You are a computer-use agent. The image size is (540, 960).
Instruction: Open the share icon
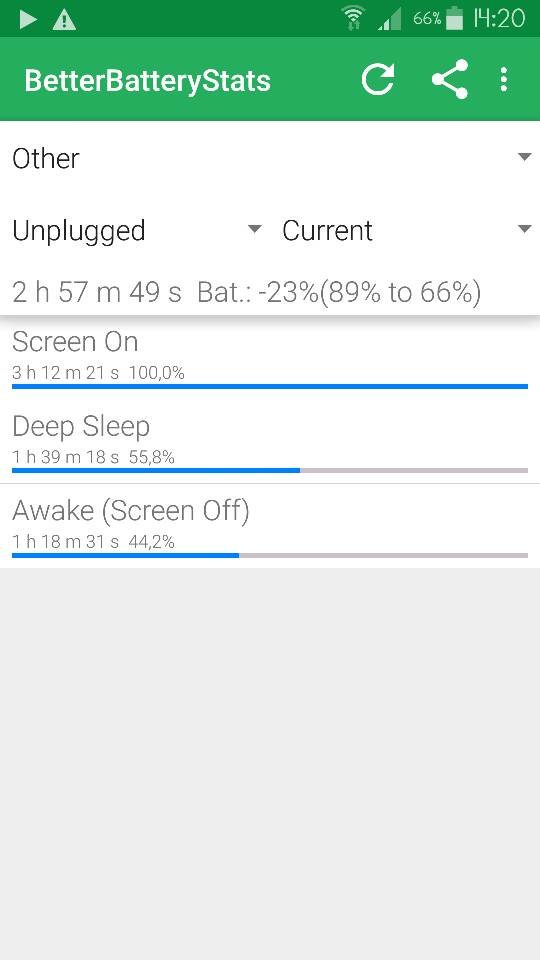coord(450,79)
